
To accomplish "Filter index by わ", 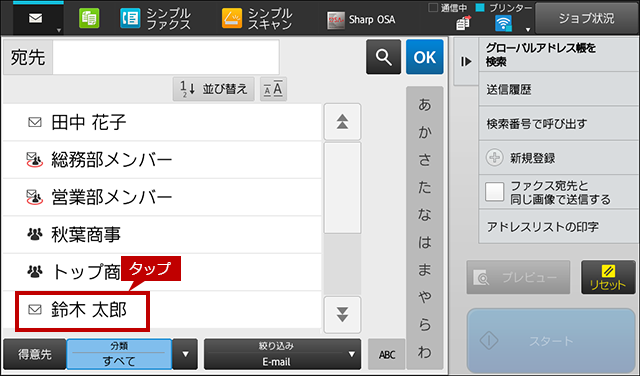I will click(424, 352).
